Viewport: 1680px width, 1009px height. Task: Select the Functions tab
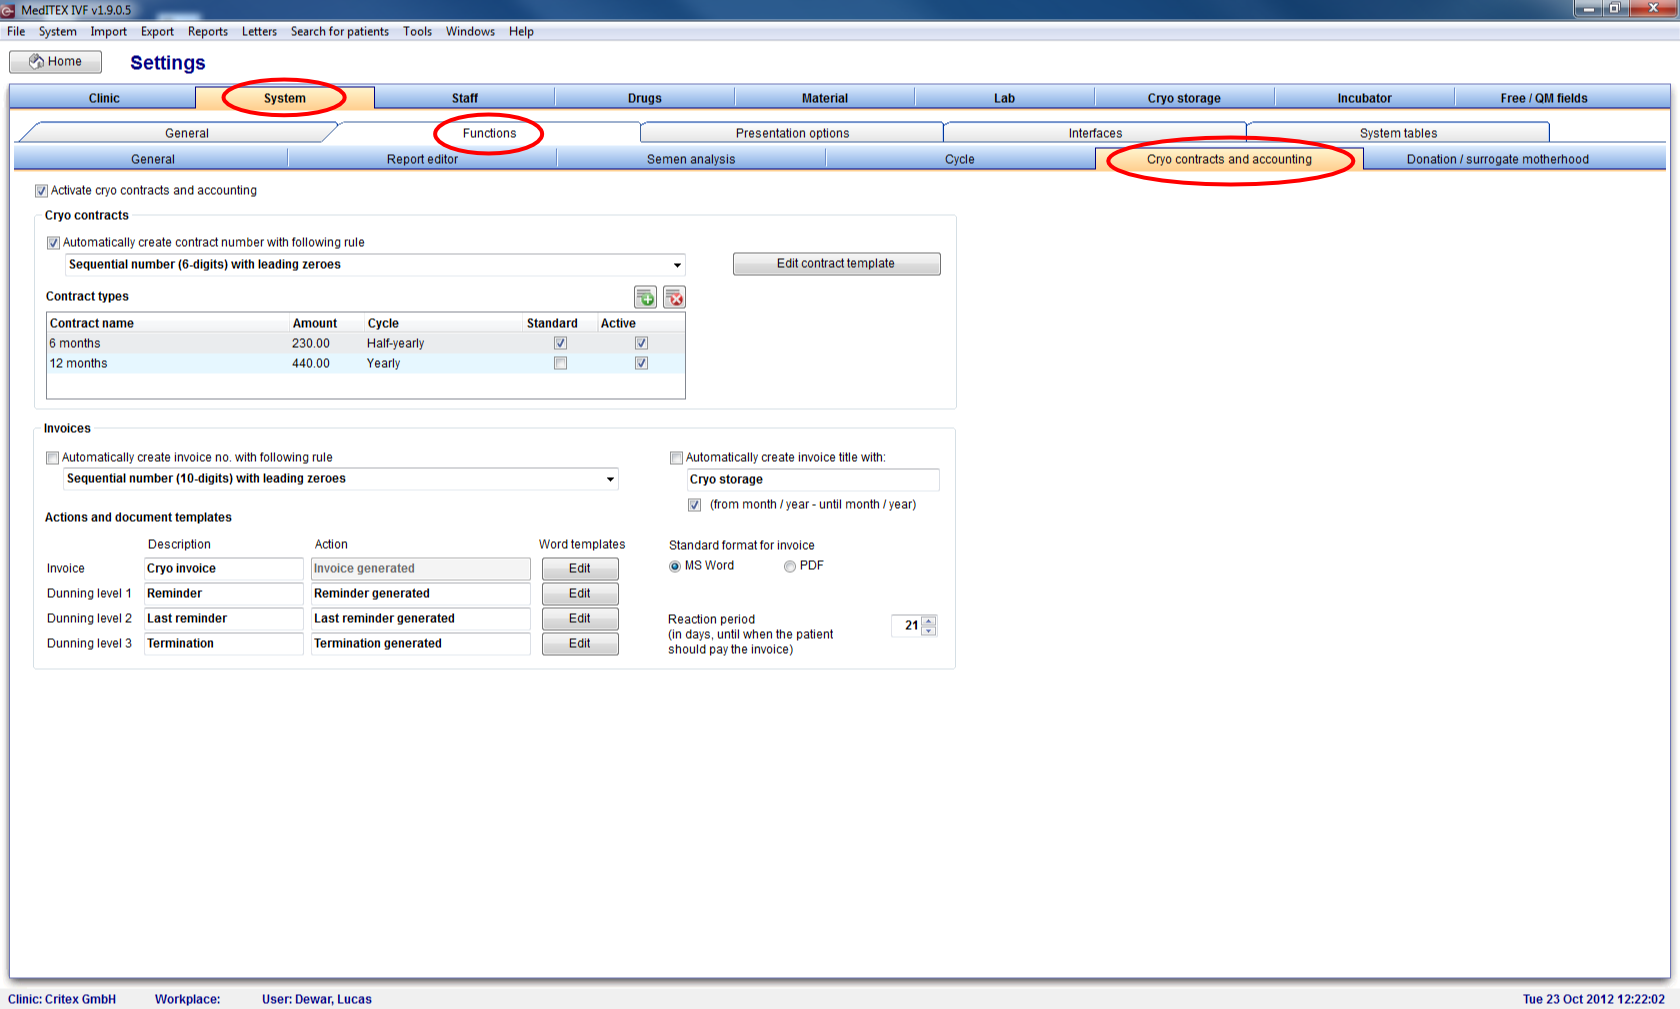[x=490, y=133]
